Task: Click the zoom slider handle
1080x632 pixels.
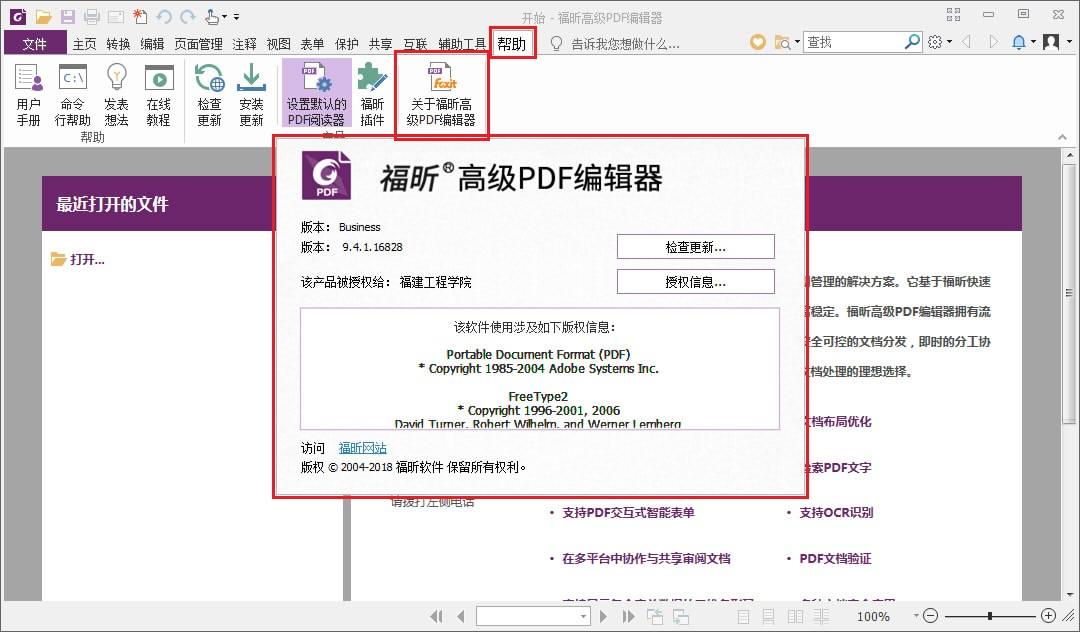Action: tap(990, 616)
